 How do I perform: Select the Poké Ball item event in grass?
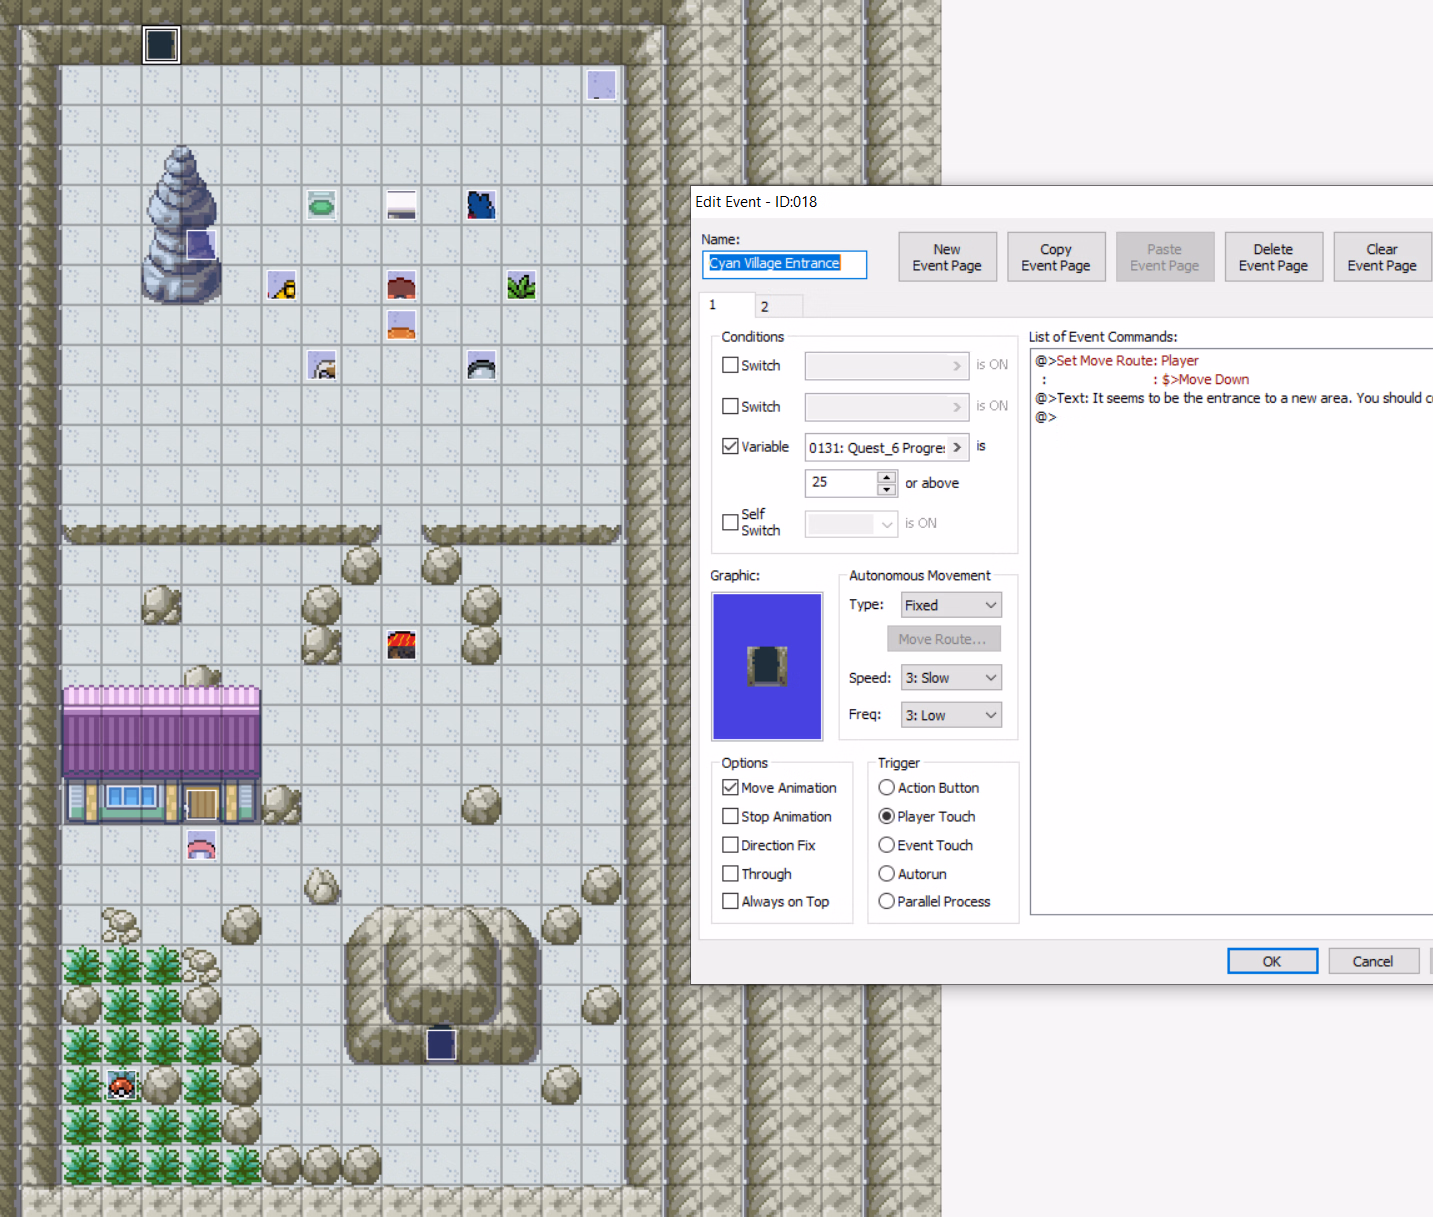click(121, 1086)
